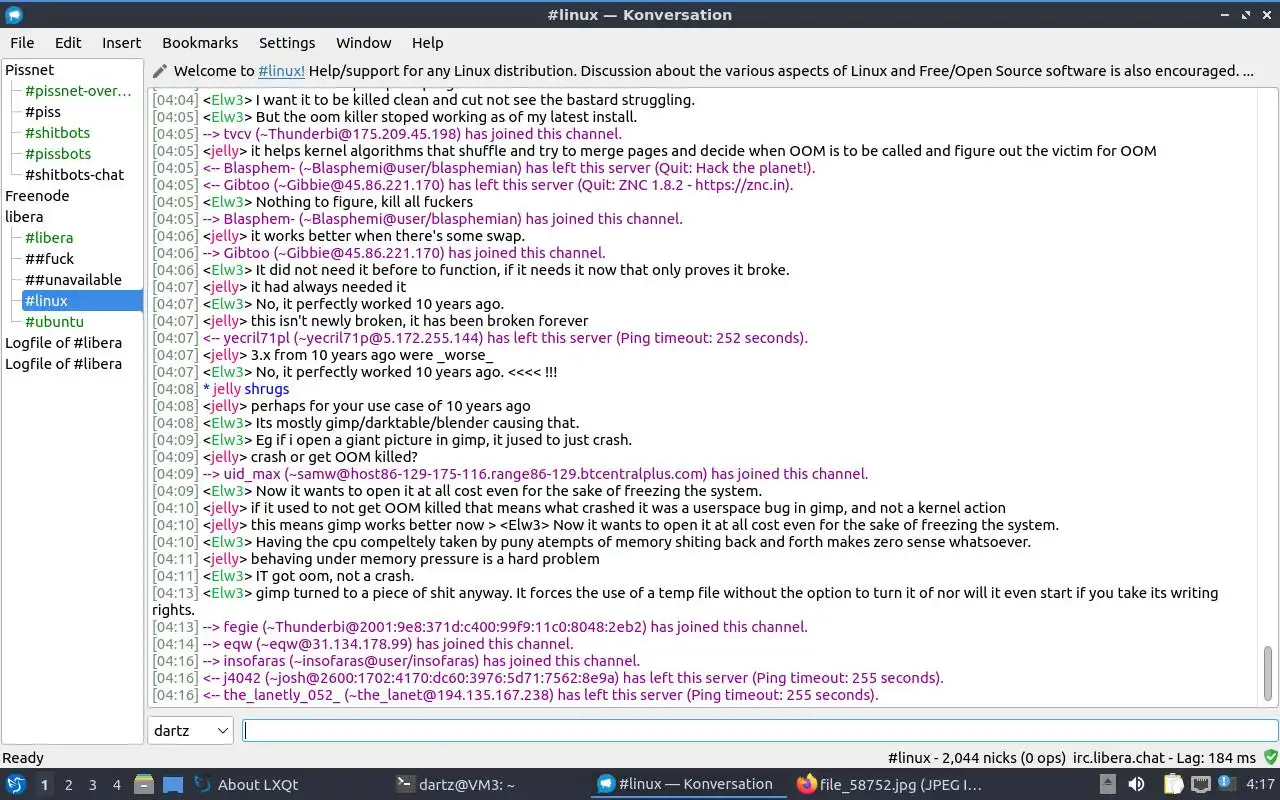
Task: Select the libera server entry
Action: coord(24,217)
